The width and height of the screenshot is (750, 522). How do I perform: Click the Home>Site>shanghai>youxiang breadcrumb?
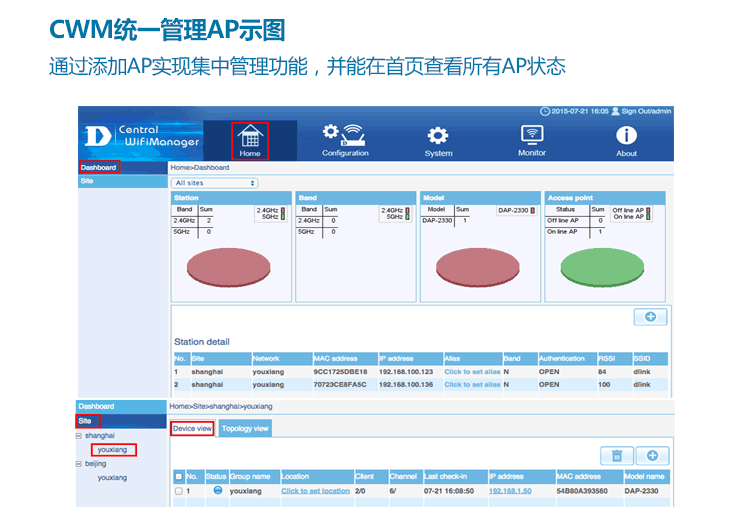coord(221,406)
